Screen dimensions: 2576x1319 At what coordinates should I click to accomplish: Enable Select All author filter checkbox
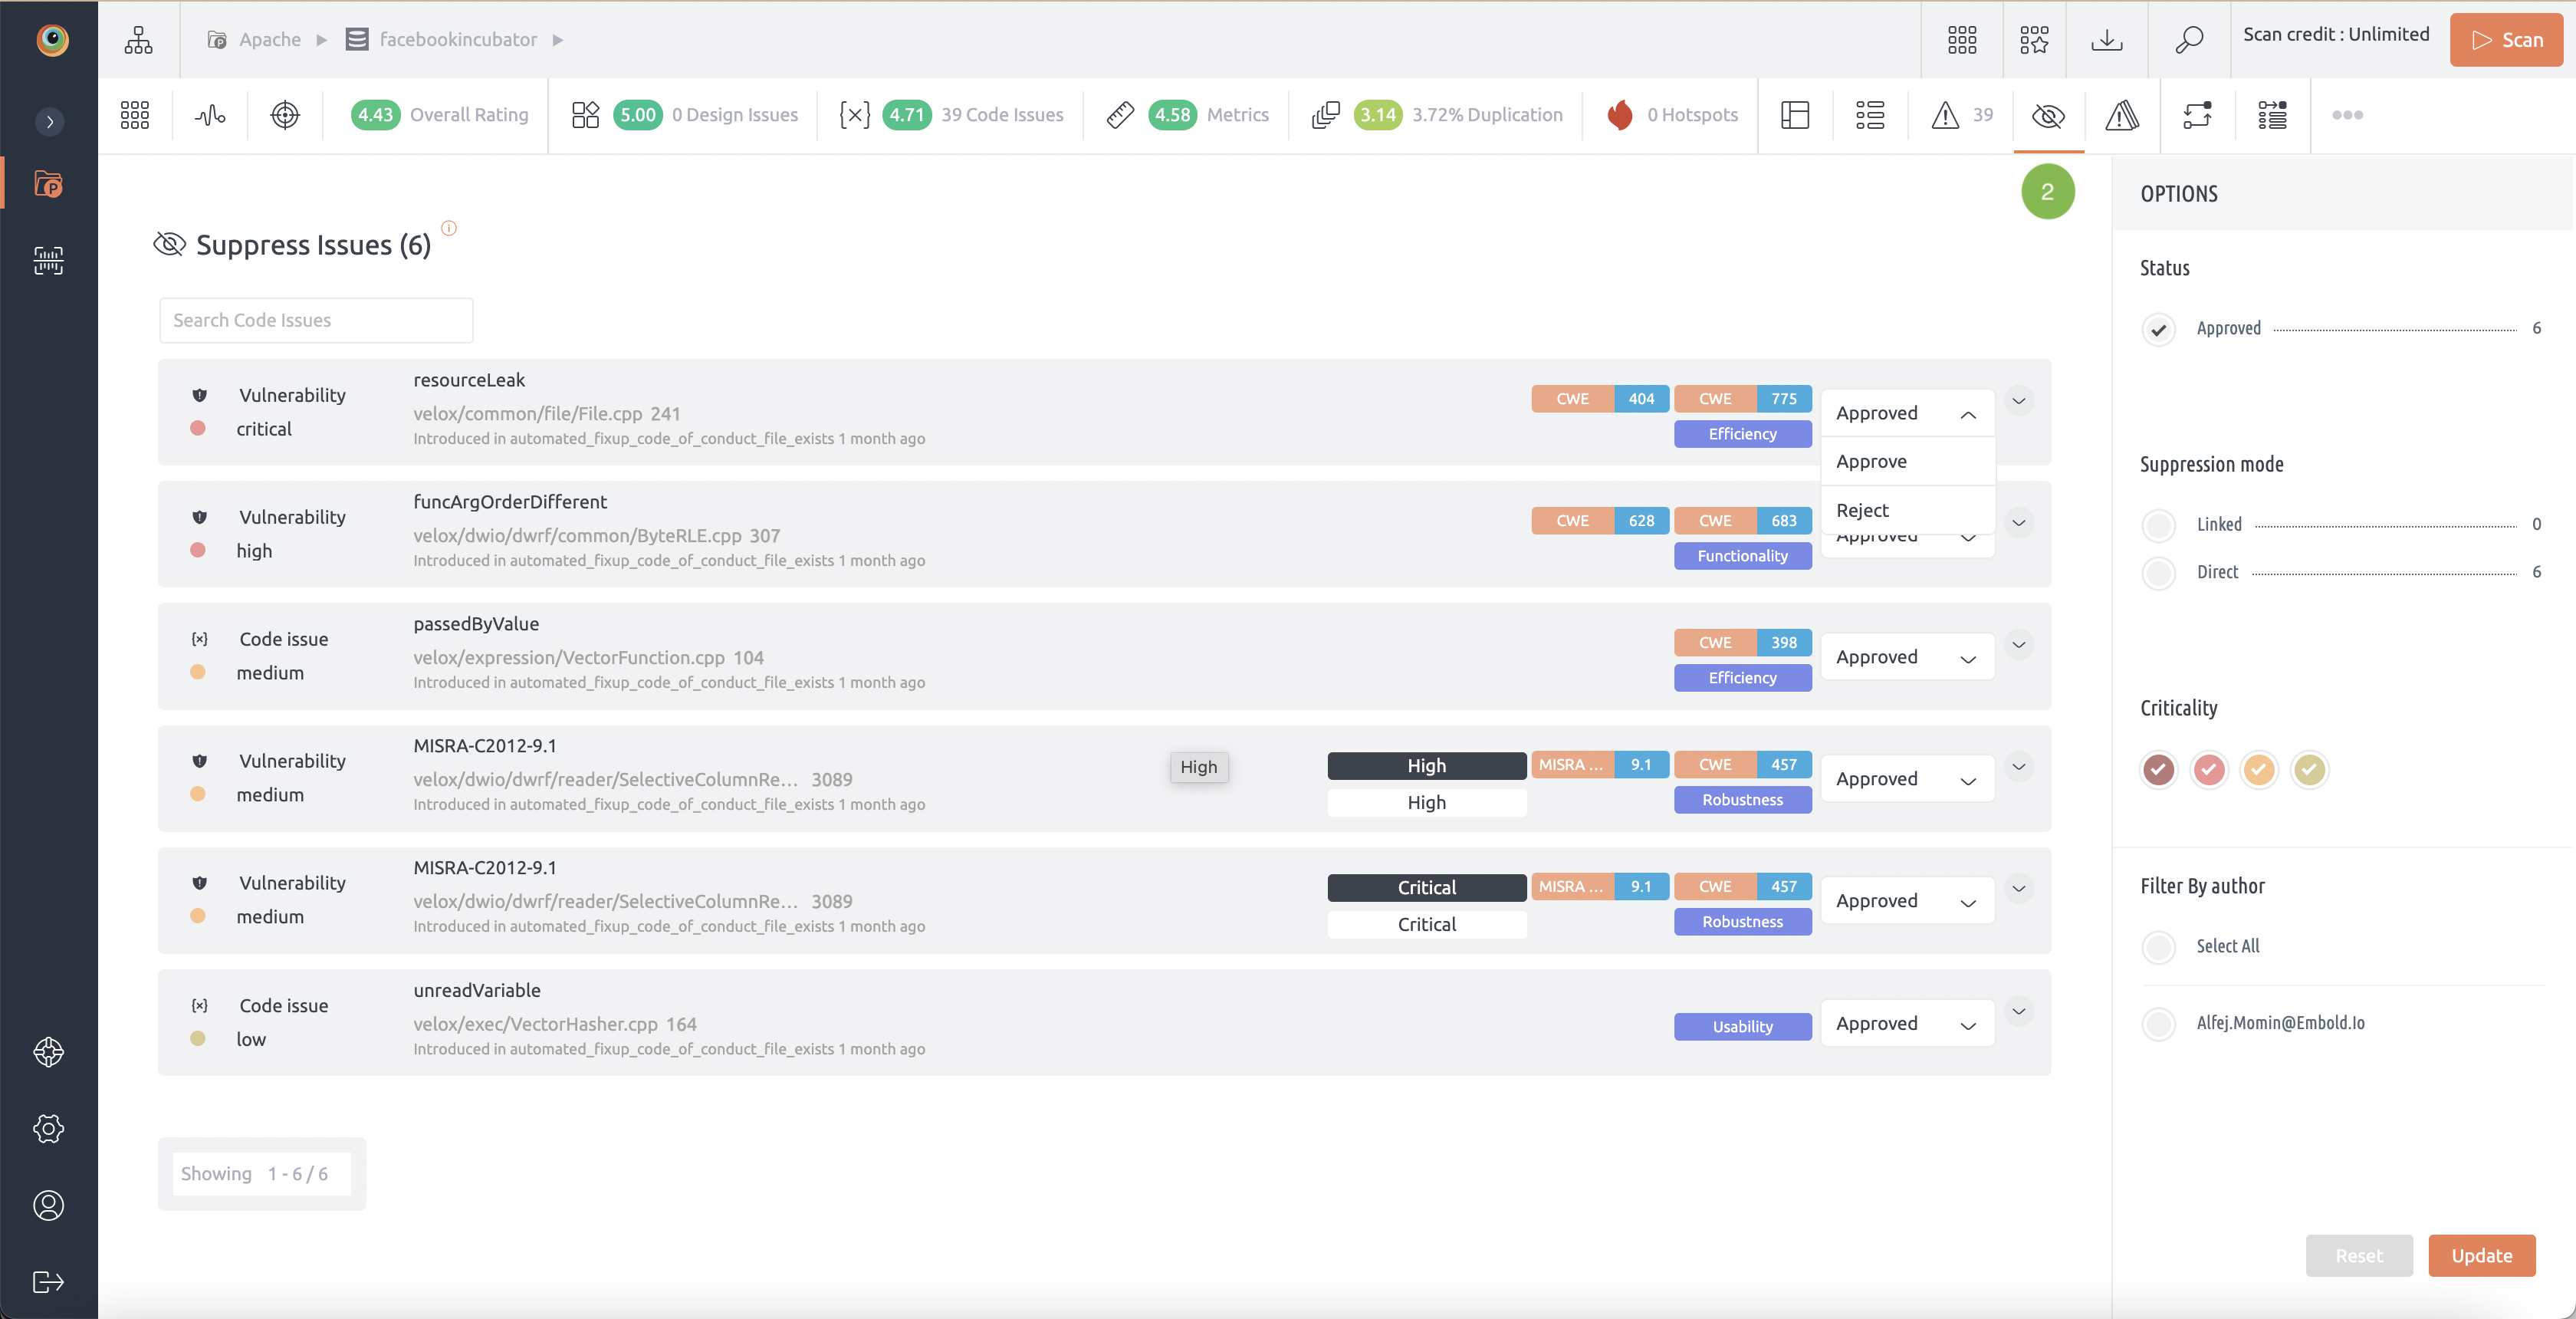2159,946
